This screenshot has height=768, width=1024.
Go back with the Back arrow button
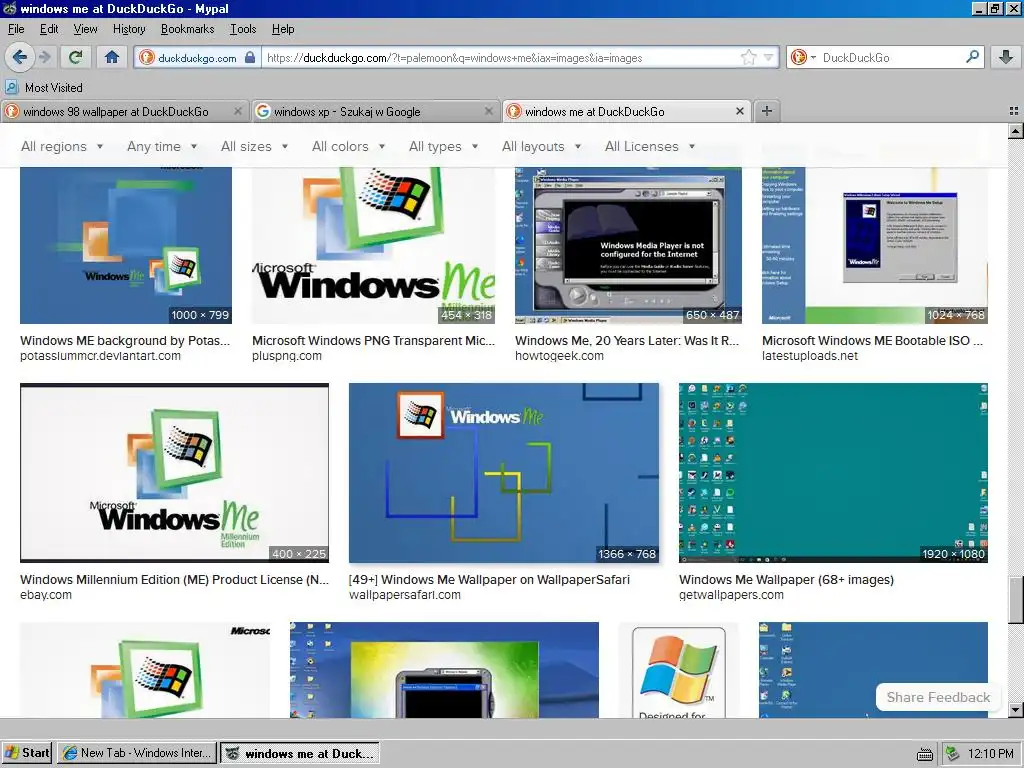pyautogui.click(x=20, y=57)
